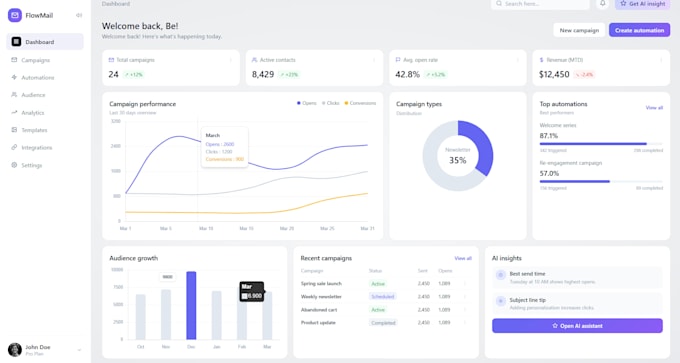Open options menu on Total campaigns card
Screen dimensions: 680x363
[x=231, y=60]
